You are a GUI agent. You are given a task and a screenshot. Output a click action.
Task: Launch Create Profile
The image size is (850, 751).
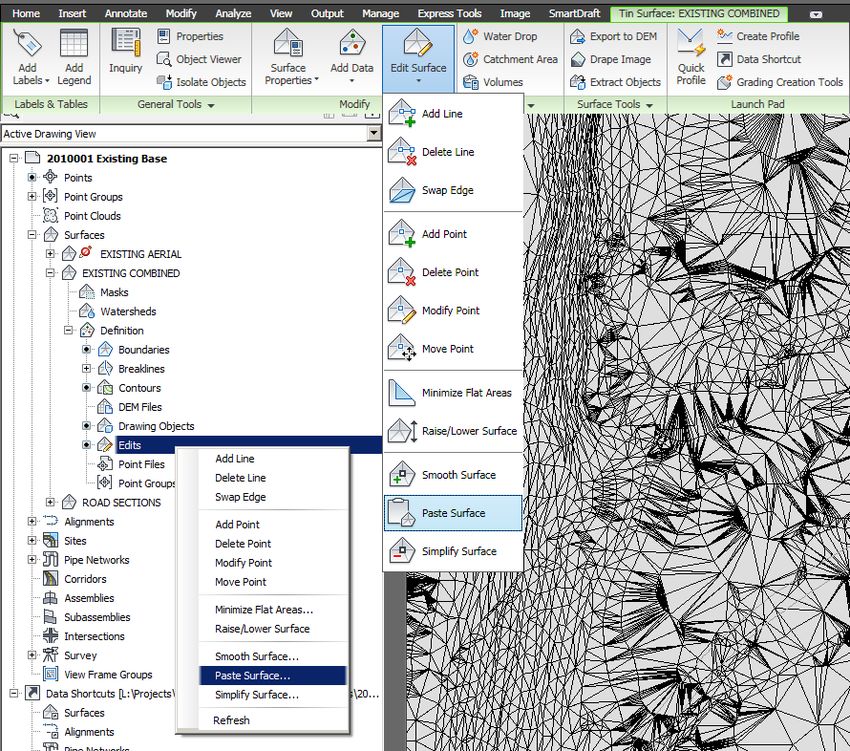tap(758, 36)
